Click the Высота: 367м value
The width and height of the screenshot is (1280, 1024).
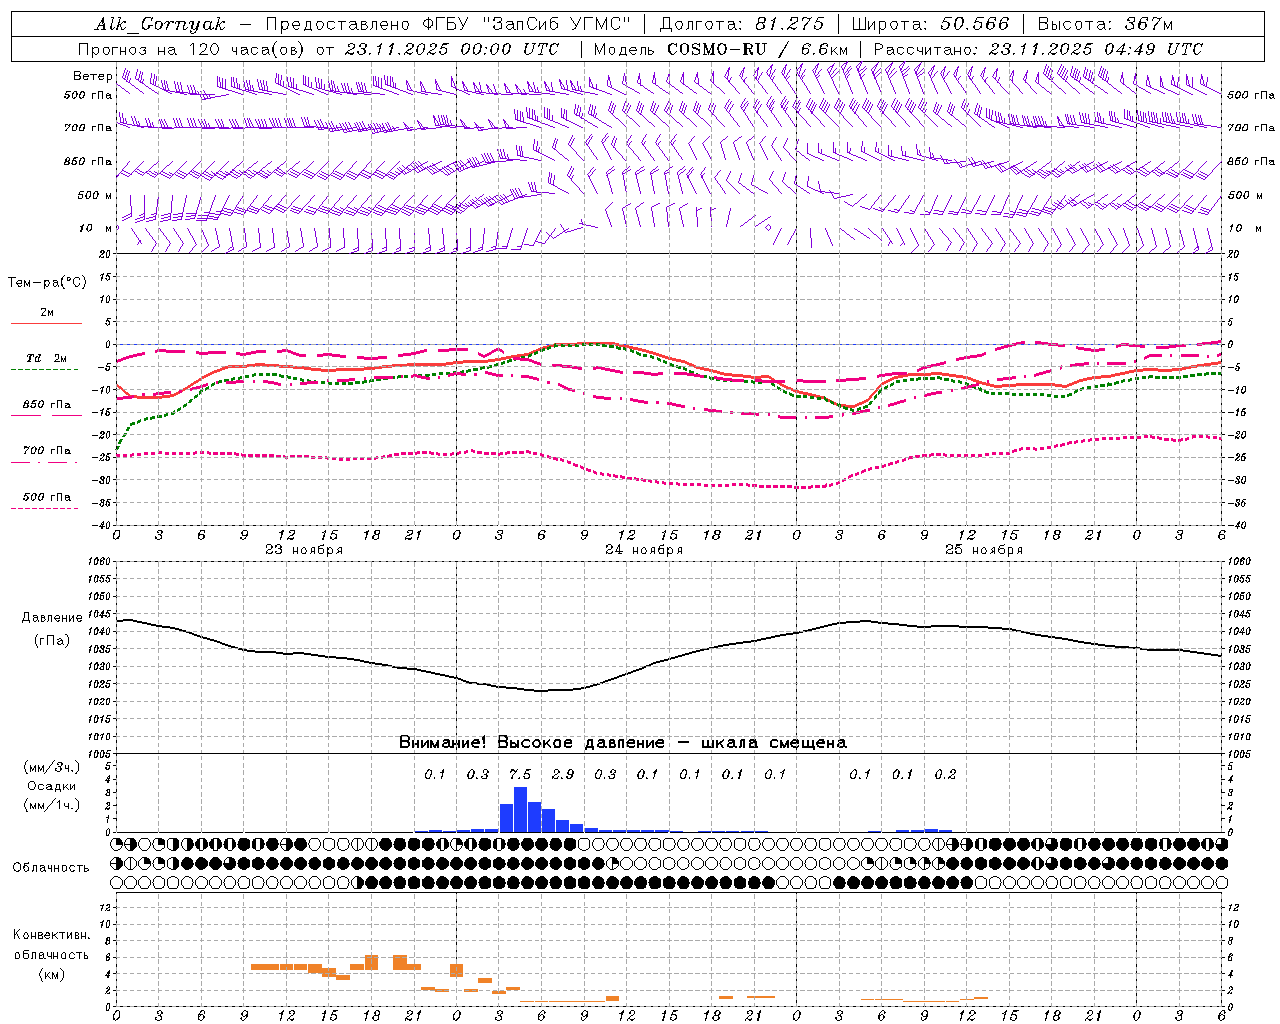[1105, 24]
